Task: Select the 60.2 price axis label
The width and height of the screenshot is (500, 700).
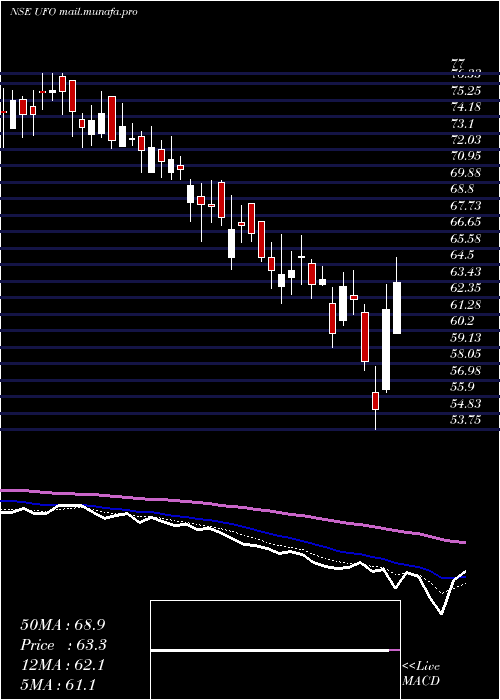Action: click(x=463, y=321)
